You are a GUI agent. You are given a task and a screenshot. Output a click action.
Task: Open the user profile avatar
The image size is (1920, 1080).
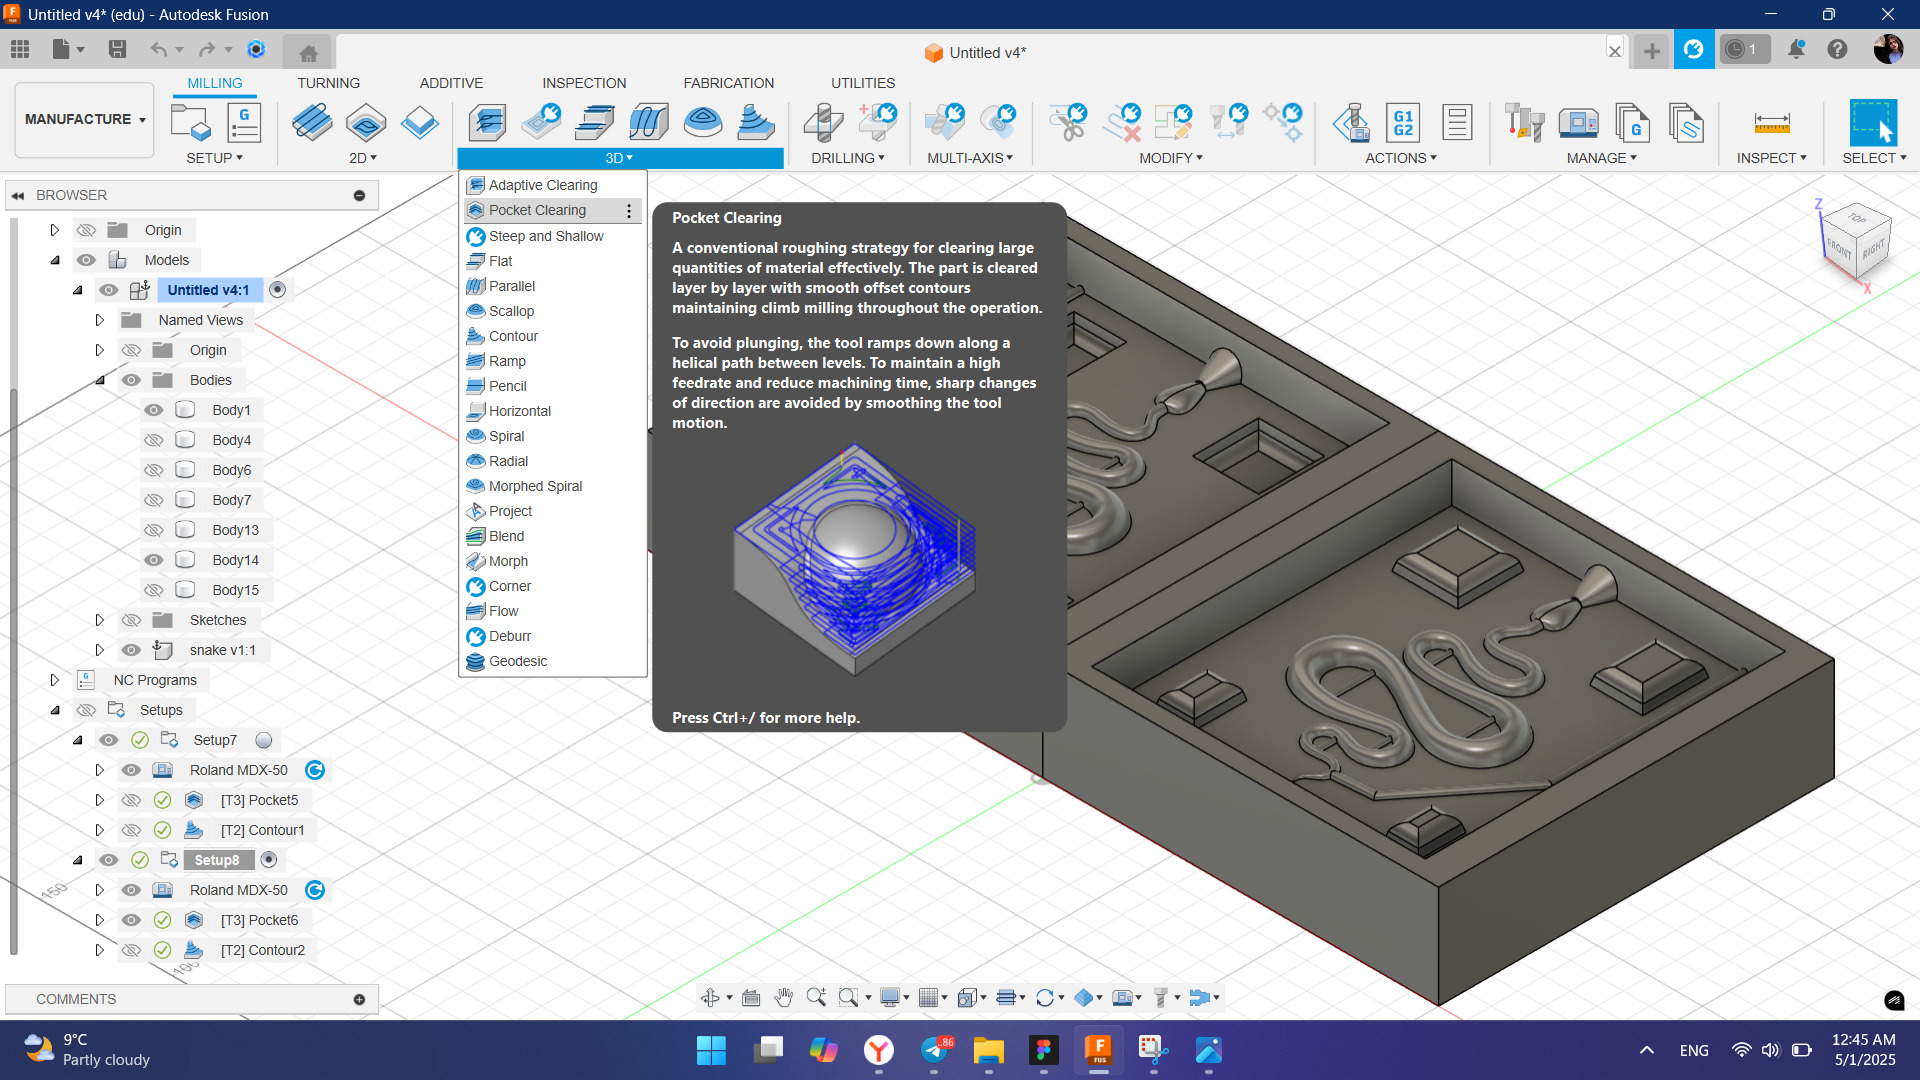click(1888, 49)
